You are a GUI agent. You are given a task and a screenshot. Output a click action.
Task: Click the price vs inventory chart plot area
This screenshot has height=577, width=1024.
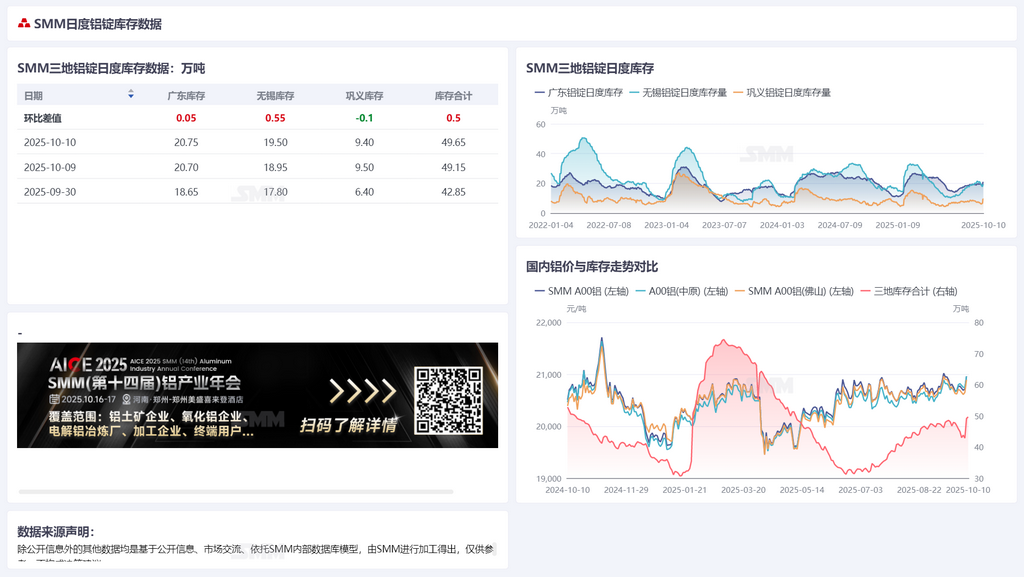pos(767,400)
